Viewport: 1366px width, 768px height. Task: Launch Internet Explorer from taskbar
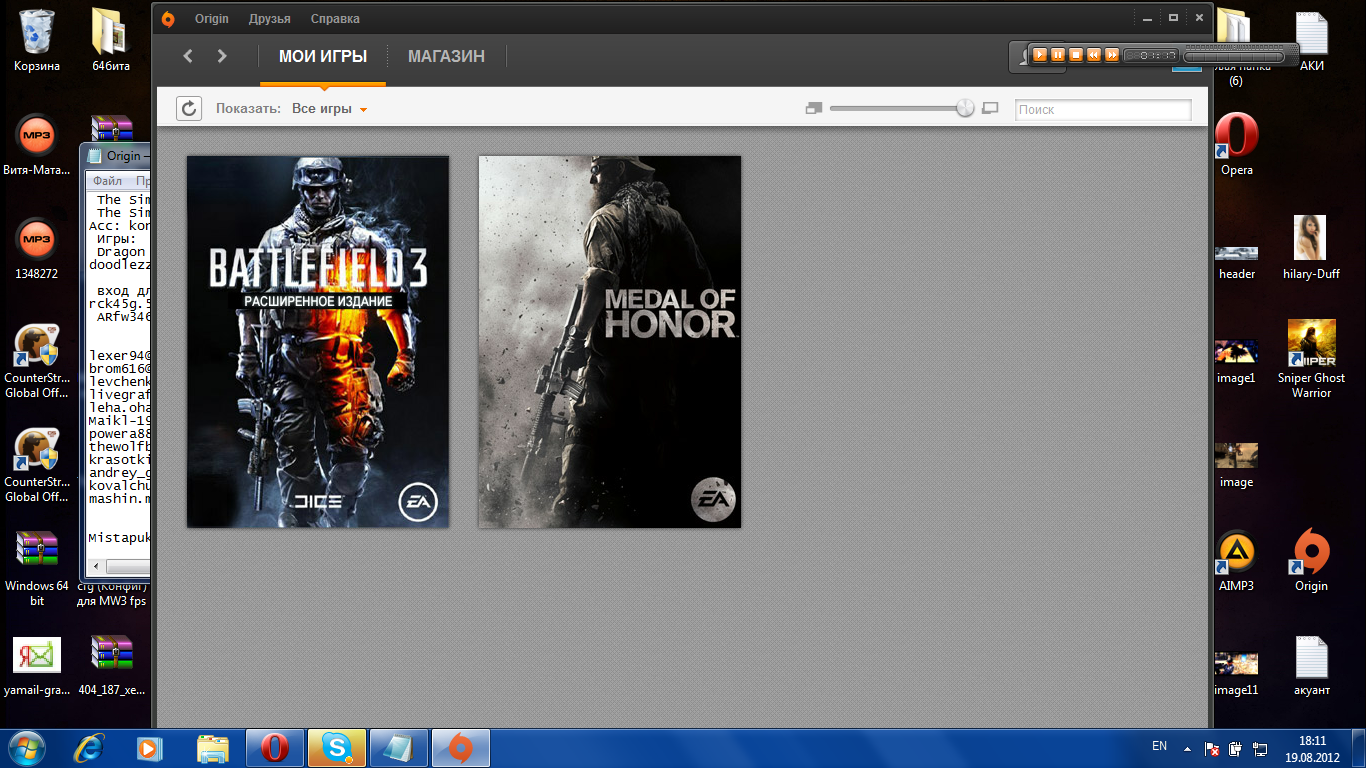[89, 747]
